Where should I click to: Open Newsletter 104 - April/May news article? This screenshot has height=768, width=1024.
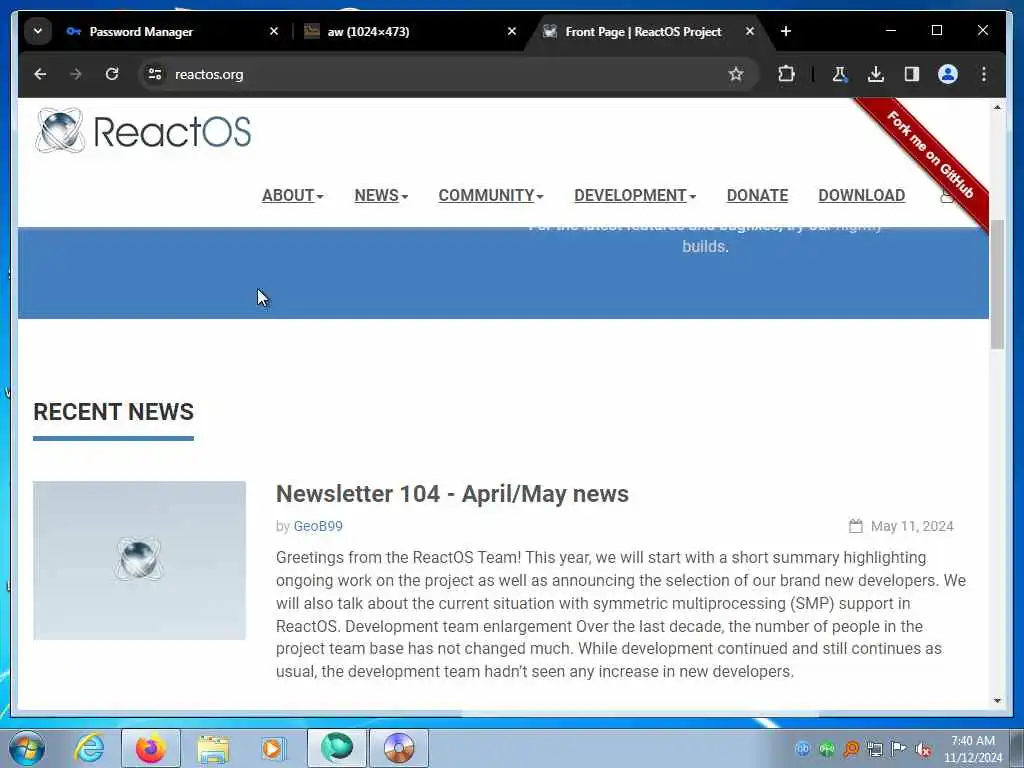coord(452,494)
